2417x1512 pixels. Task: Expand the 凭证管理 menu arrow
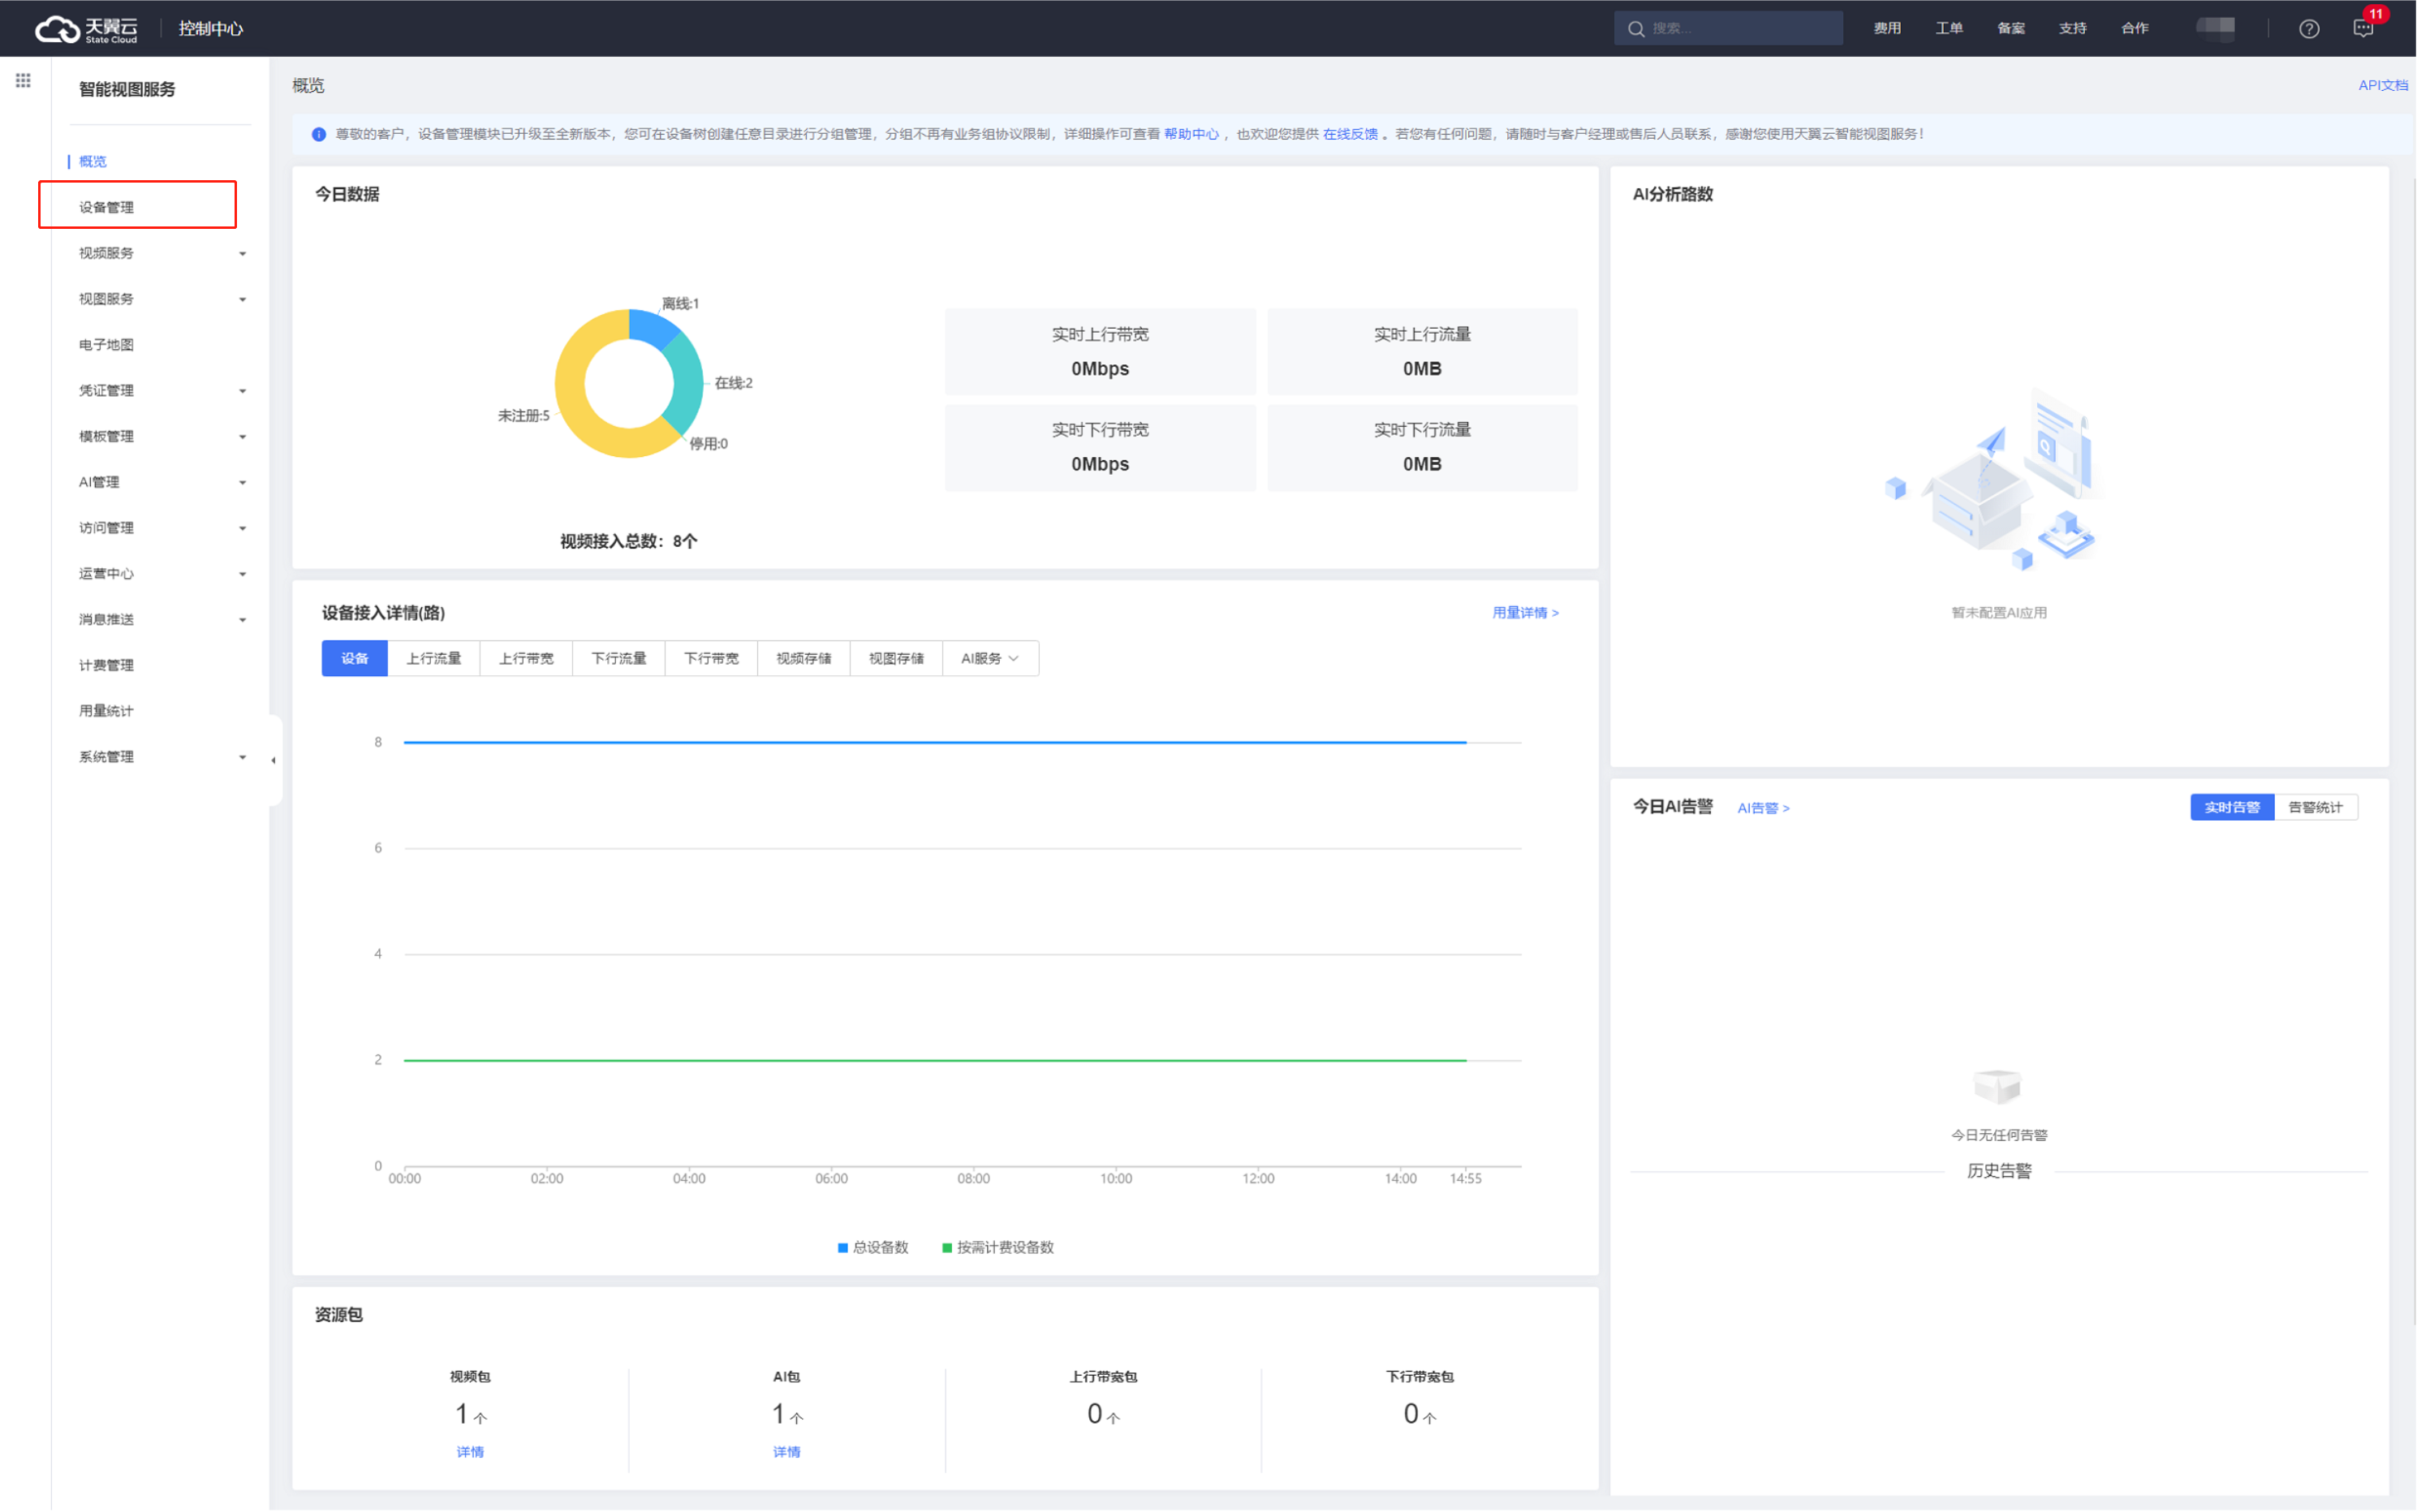pyautogui.click(x=242, y=391)
